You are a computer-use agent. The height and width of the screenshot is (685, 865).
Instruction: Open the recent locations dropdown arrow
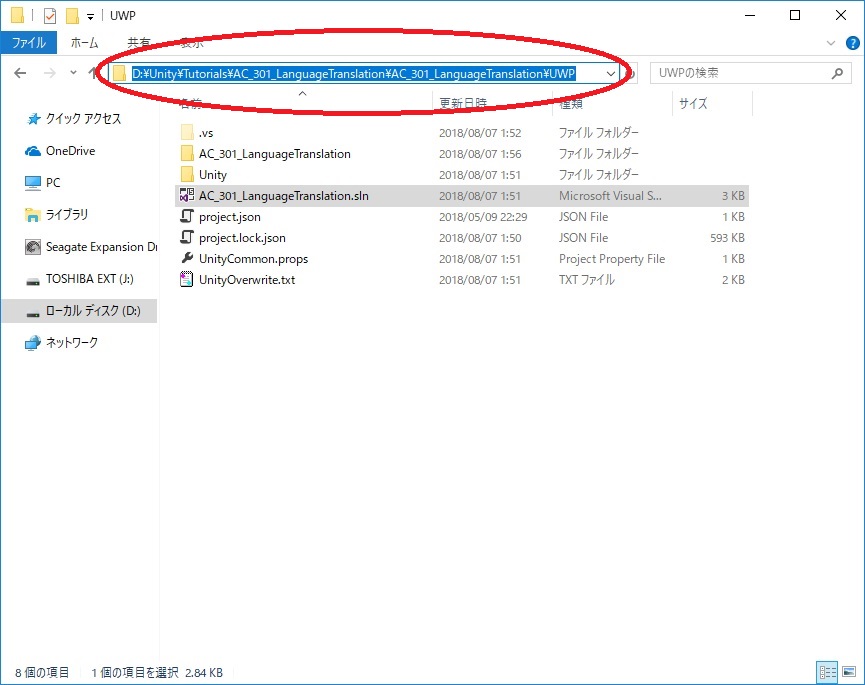click(73, 73)
